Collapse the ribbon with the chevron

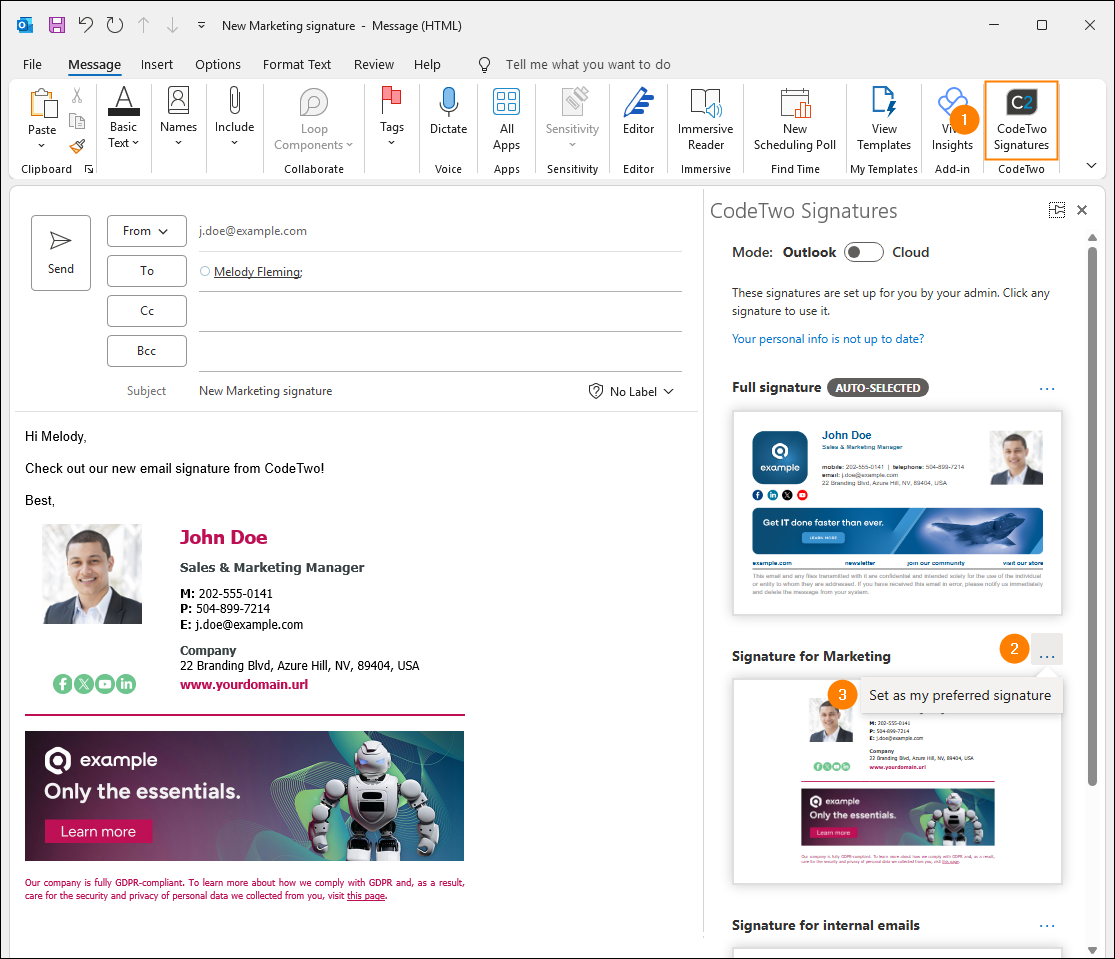tap(1092, 166)
